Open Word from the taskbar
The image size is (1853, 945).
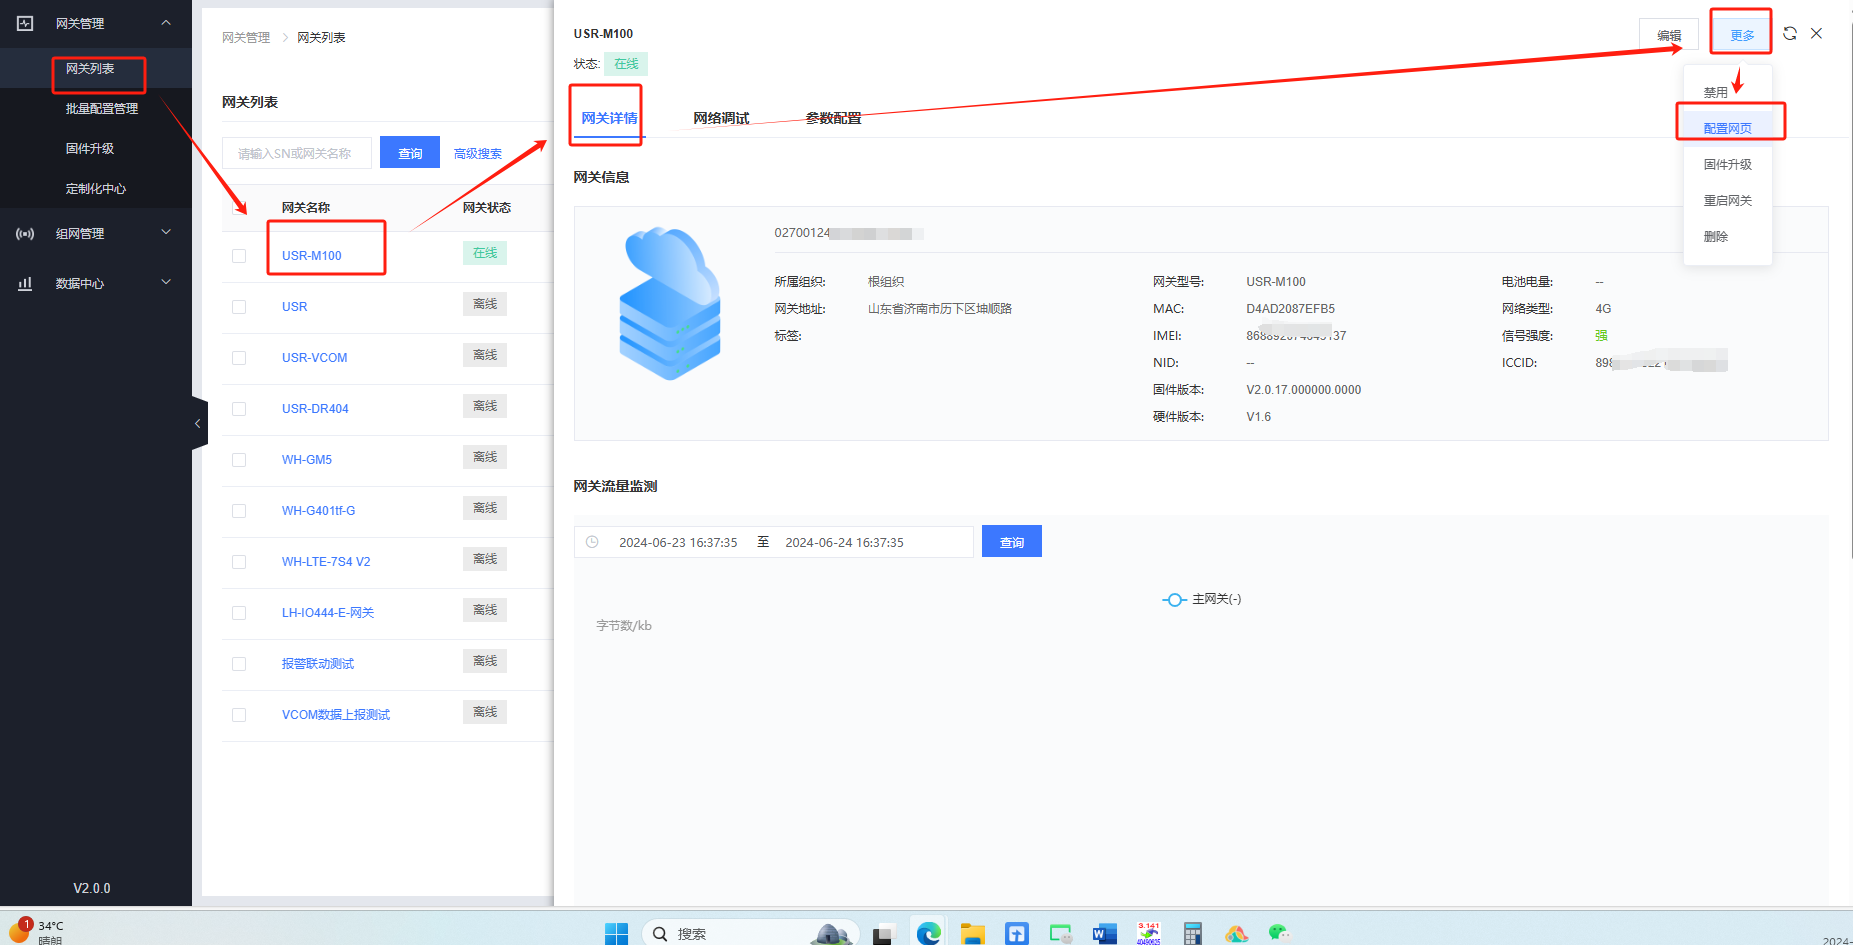pyautogui.click(x=1104, y=933)
